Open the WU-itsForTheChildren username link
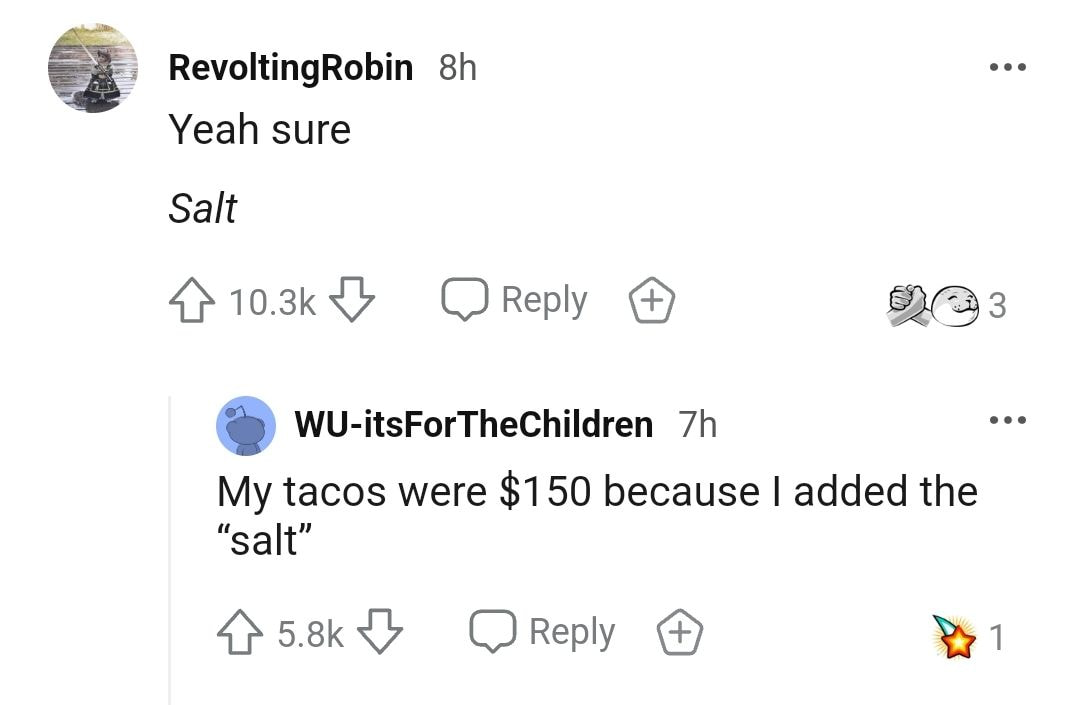The width and height of the screenshot is (1080, 705). pyautogui.click(x=473, y=425)
